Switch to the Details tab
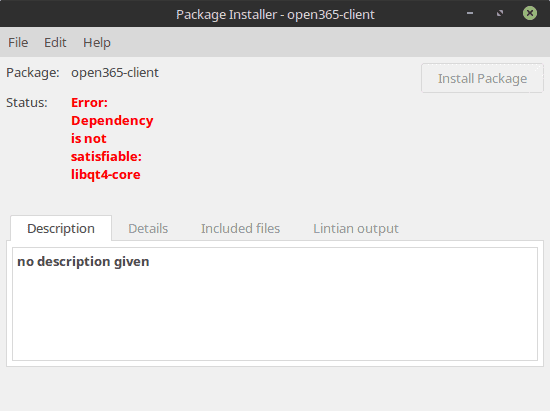550x411 pixels. 148,228
